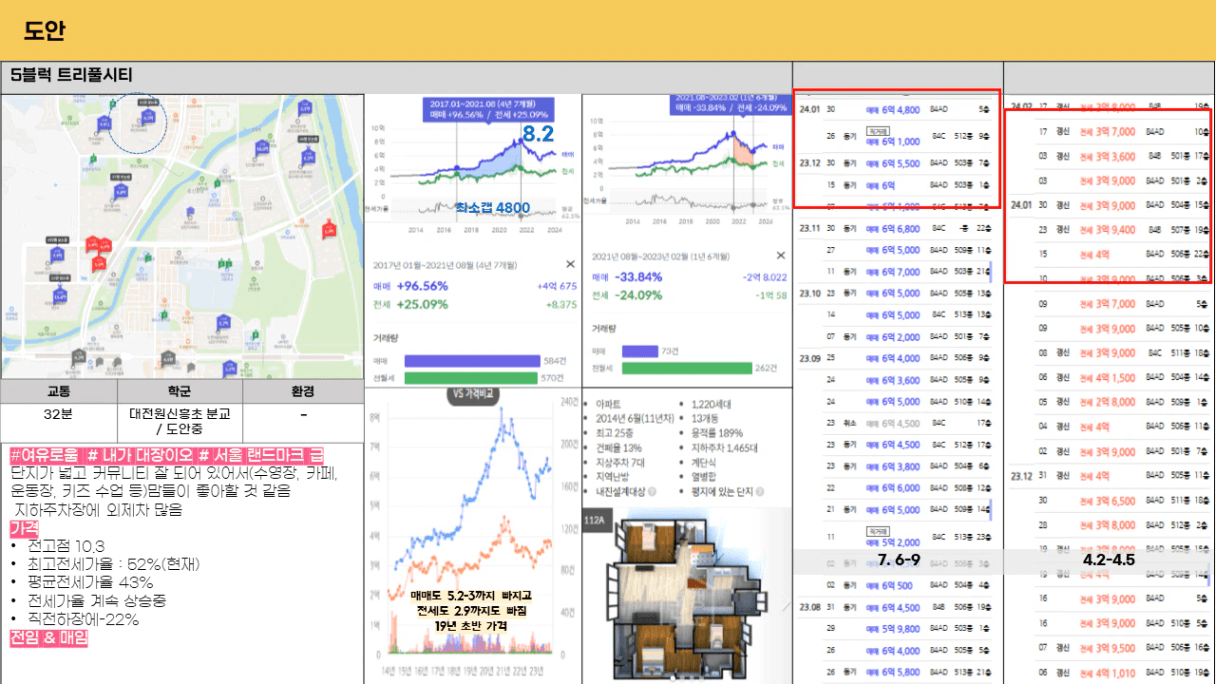This screenshot has height=684, width=1216.
Task: Click the +4억 675 amount
Action: point(556,286)
